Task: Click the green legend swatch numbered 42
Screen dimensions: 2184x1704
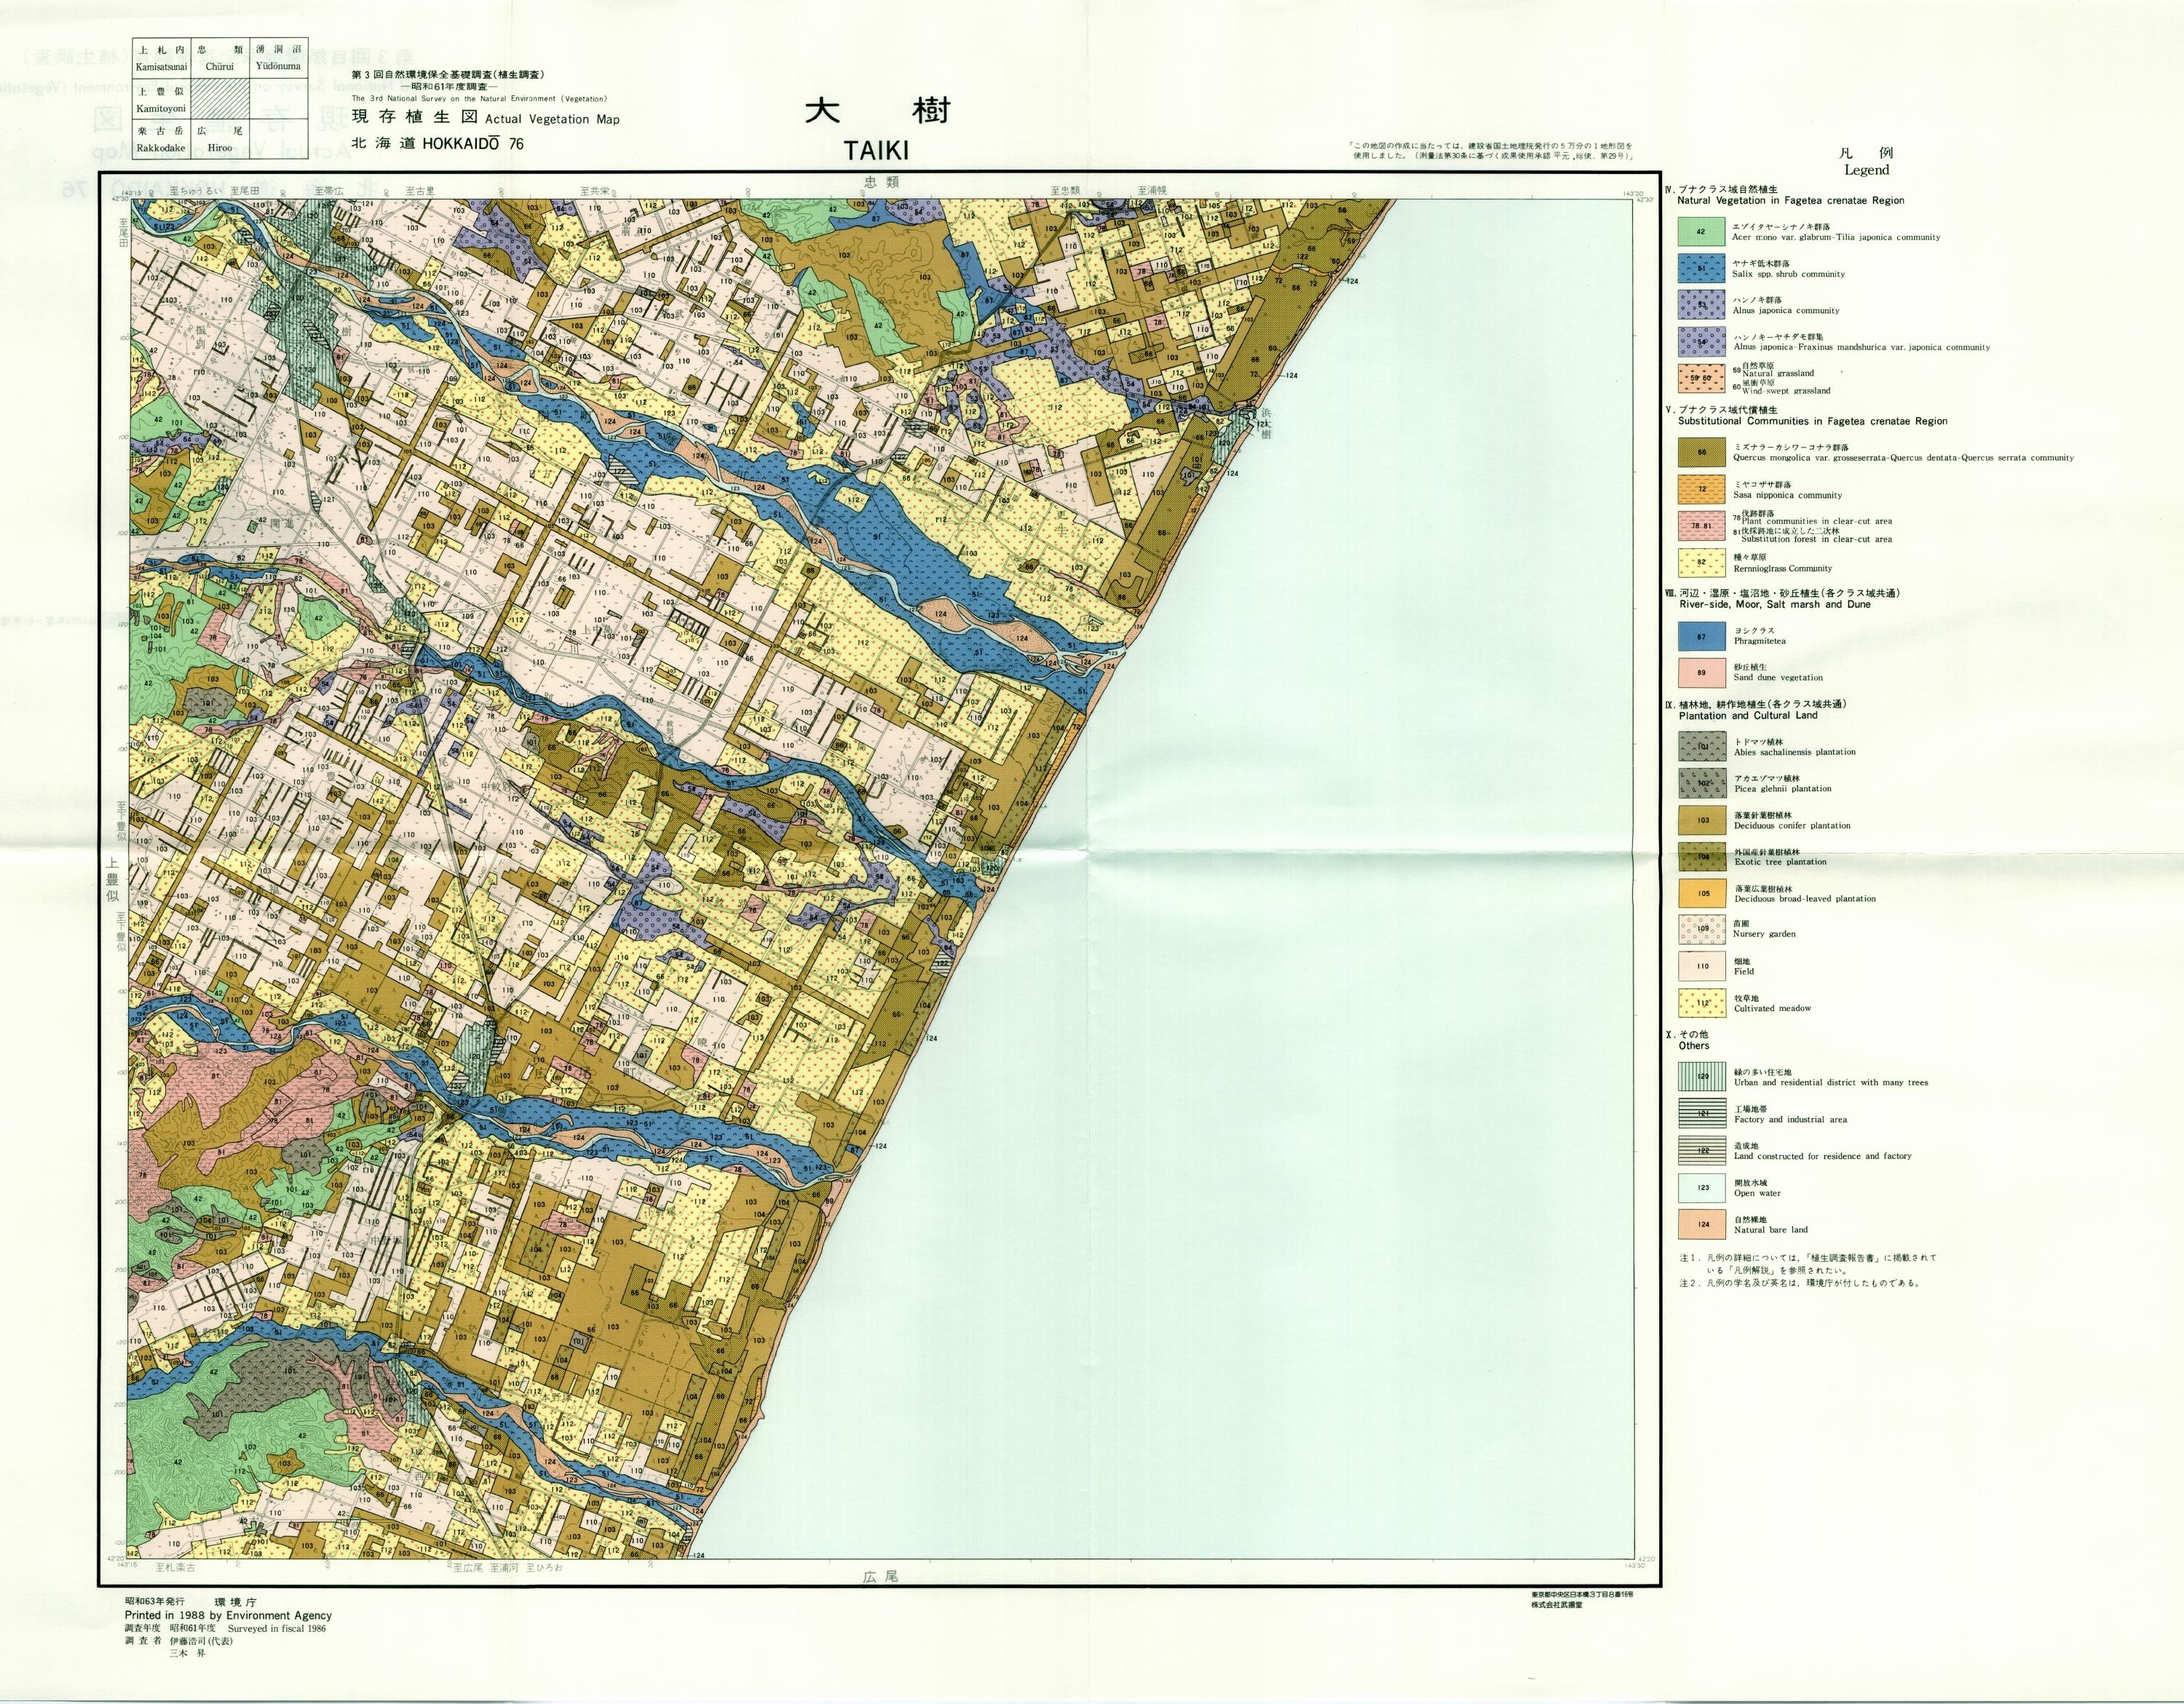Action: point(1701,232)
